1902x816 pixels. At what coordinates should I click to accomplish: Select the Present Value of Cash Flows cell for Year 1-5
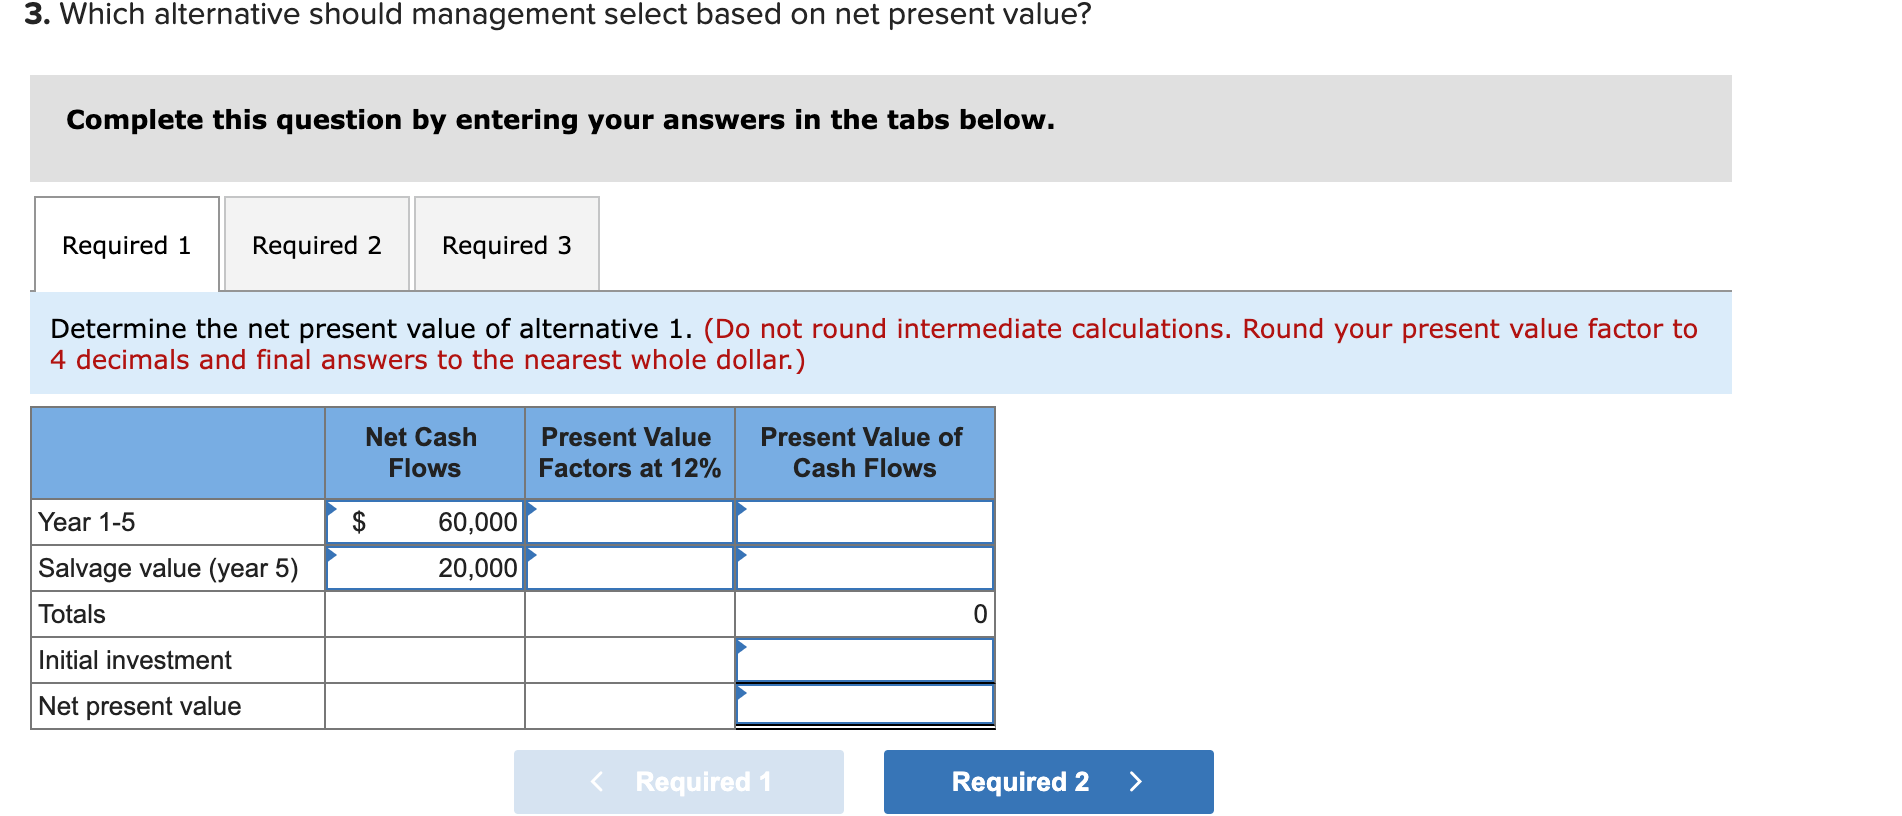pos(865,521)
